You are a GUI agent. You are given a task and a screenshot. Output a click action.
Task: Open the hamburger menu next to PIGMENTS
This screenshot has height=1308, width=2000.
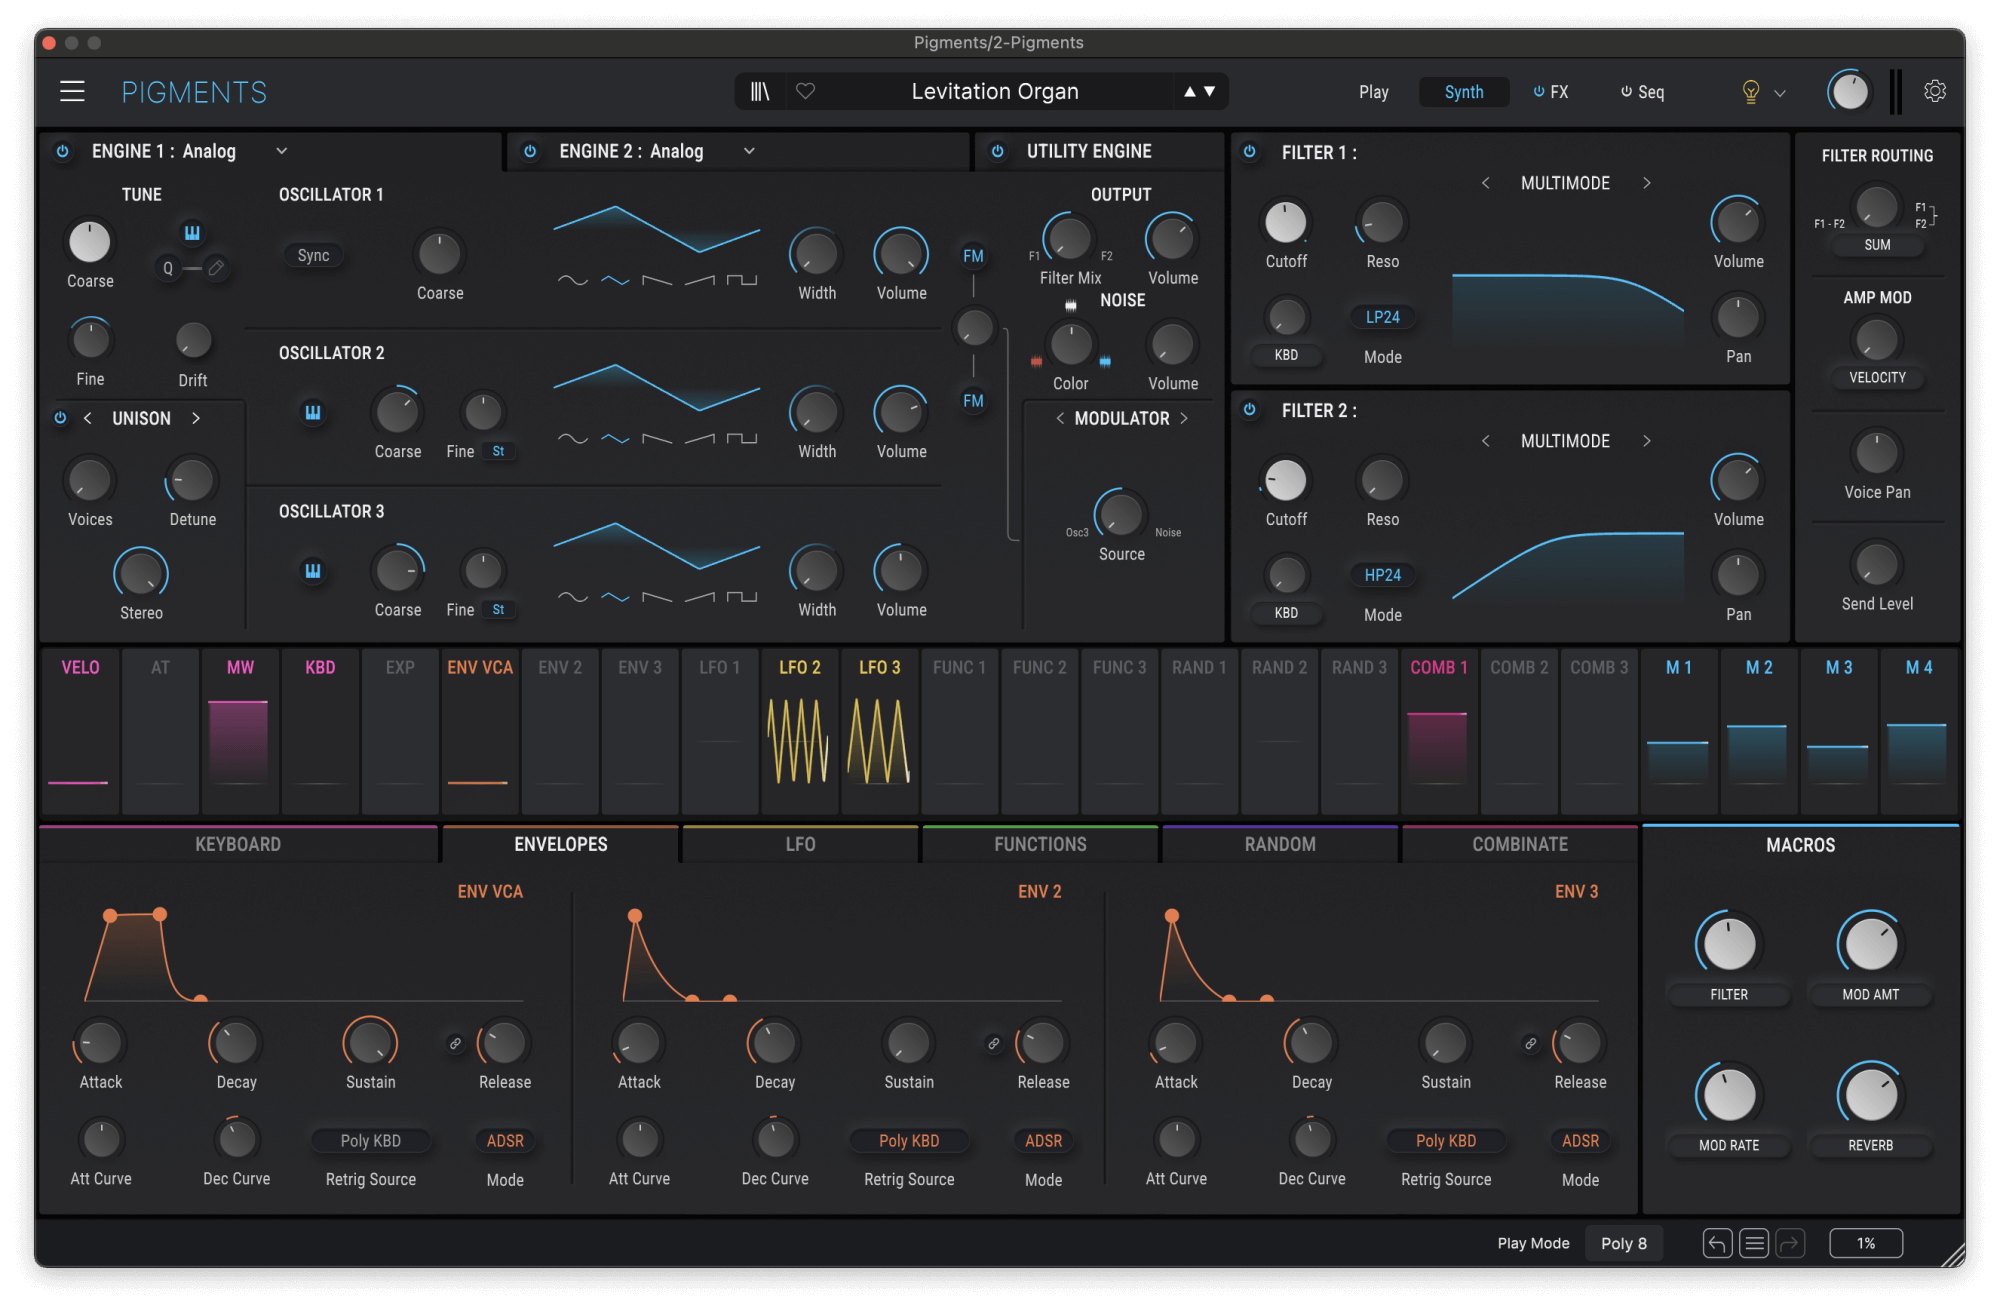72,91
